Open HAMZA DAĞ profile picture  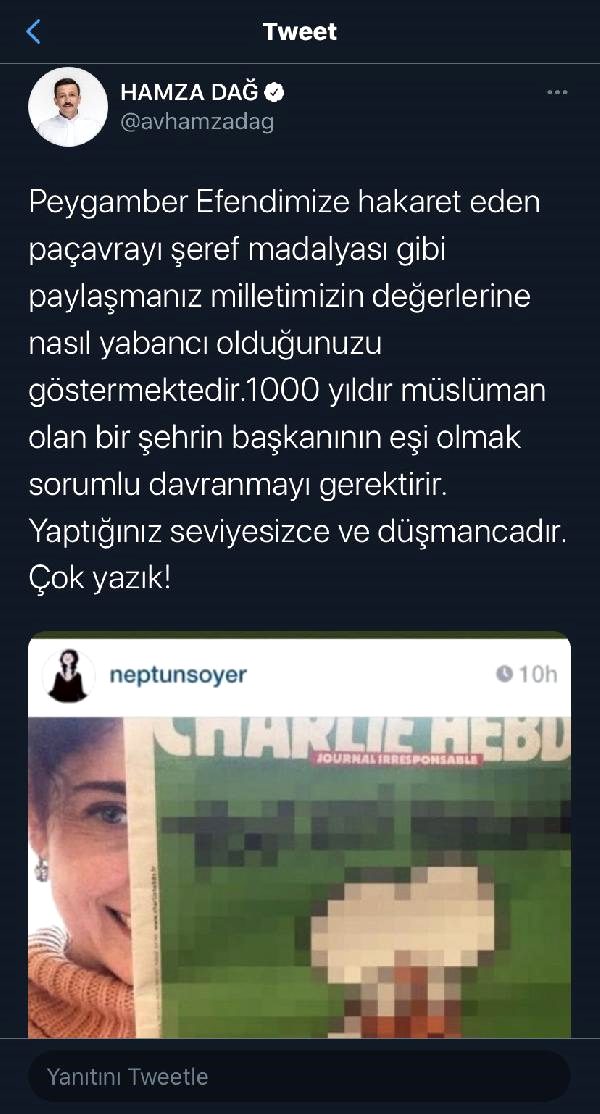(x=68, y=107)
